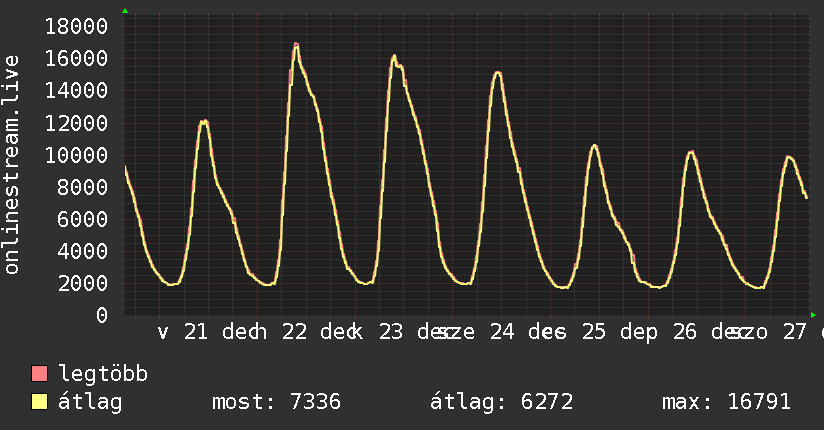Click the yellow átlag legend swatch
The height and width of the screenshot is (430, 824).
click(39, 402)
